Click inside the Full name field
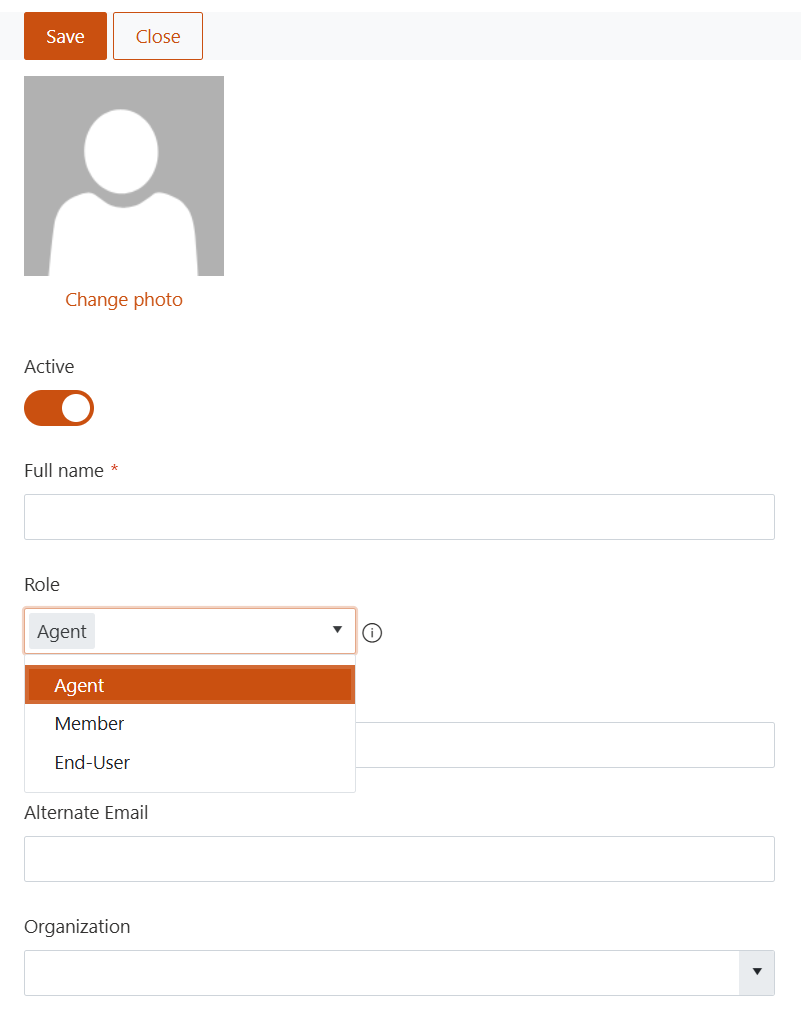Screen dimensions: 801x1019 tap(399, 517)
